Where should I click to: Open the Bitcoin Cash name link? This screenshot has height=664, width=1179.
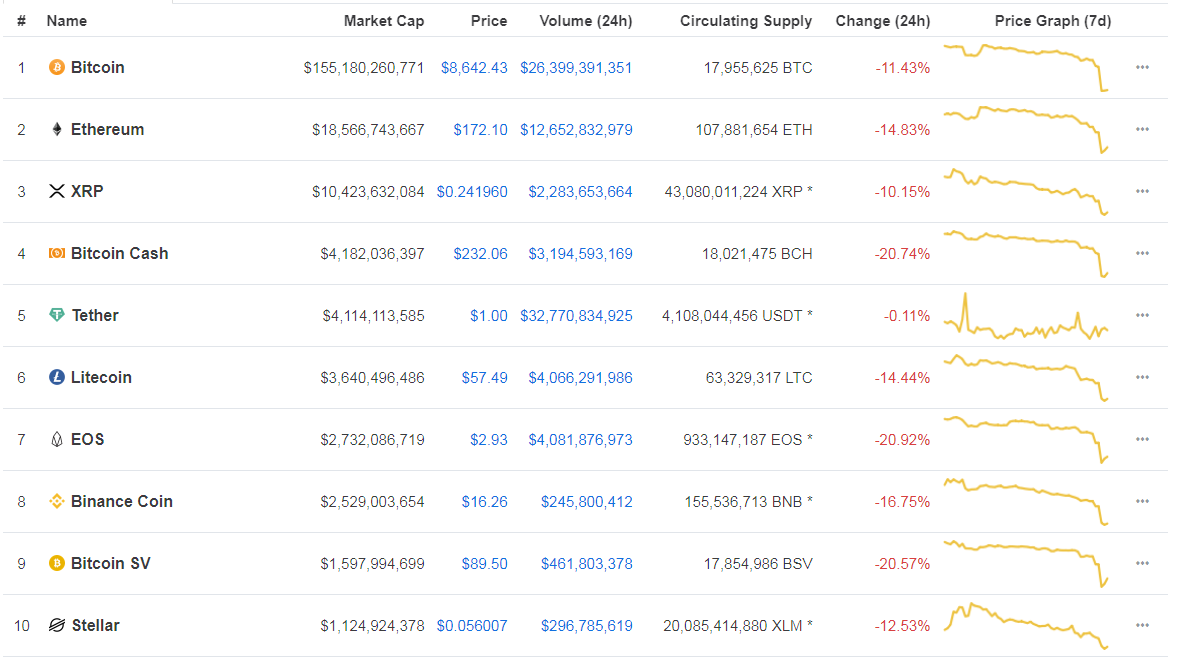coord(119,253)
